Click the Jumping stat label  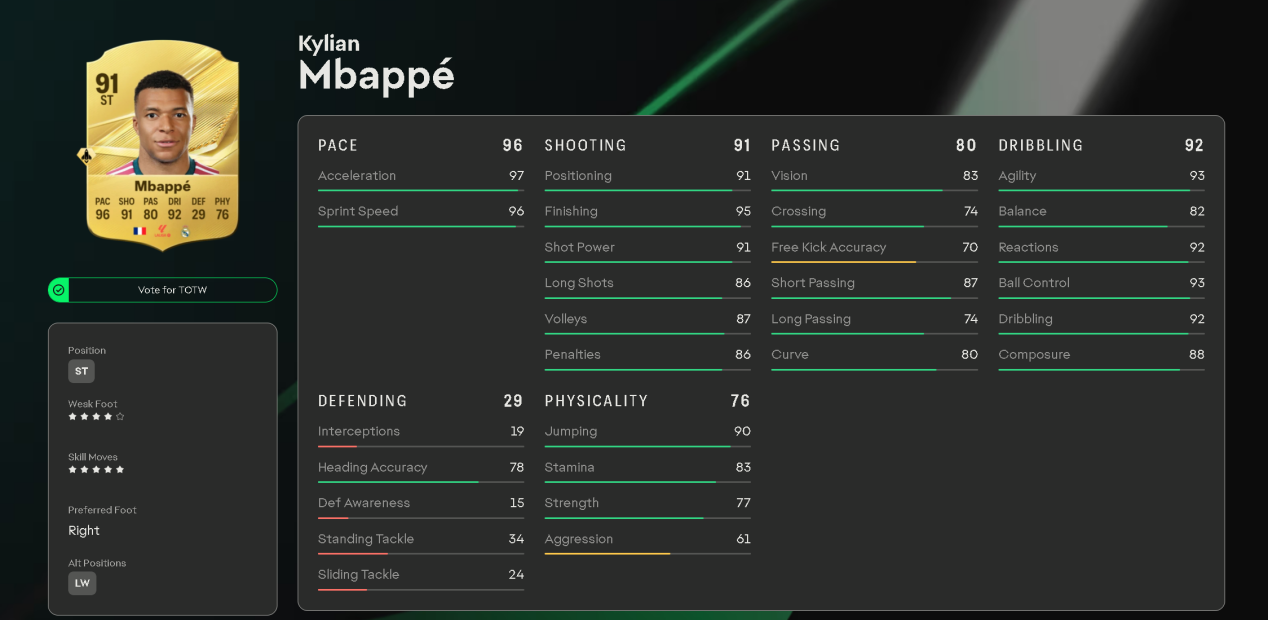point(571,432)
